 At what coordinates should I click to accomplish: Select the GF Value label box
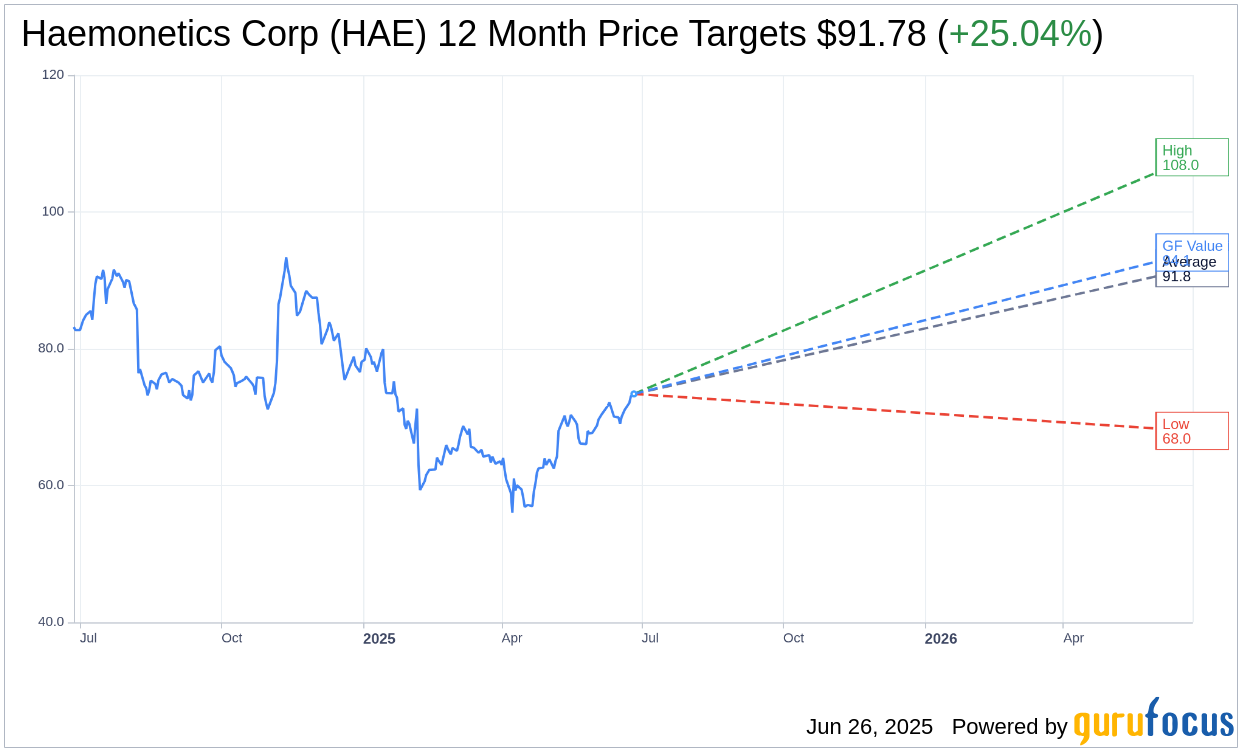[x=1192, y=243]
